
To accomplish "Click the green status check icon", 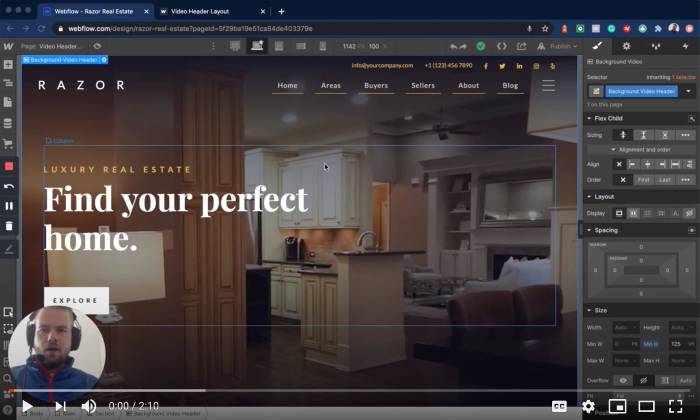I will coord(481,46).
